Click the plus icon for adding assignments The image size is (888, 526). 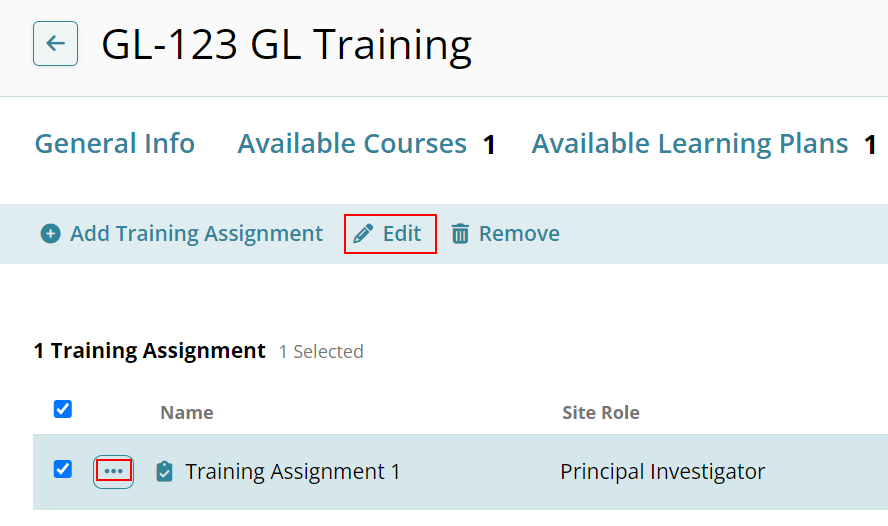50,233
